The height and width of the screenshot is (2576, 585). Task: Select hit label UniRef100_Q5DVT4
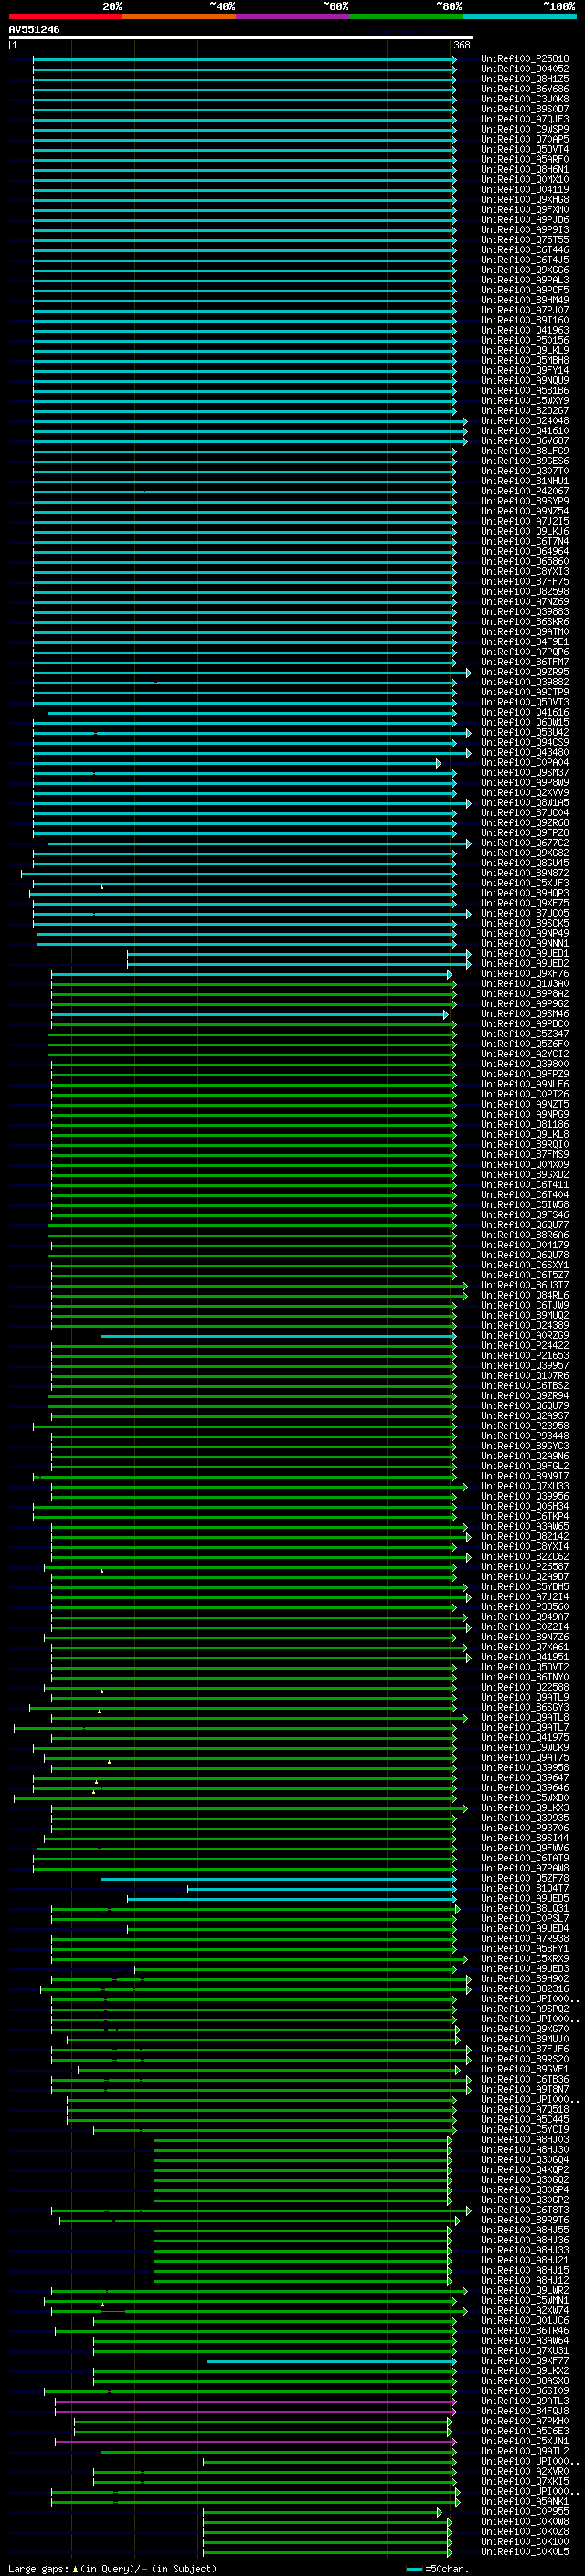pyautogui.click(x=525, y=149)
